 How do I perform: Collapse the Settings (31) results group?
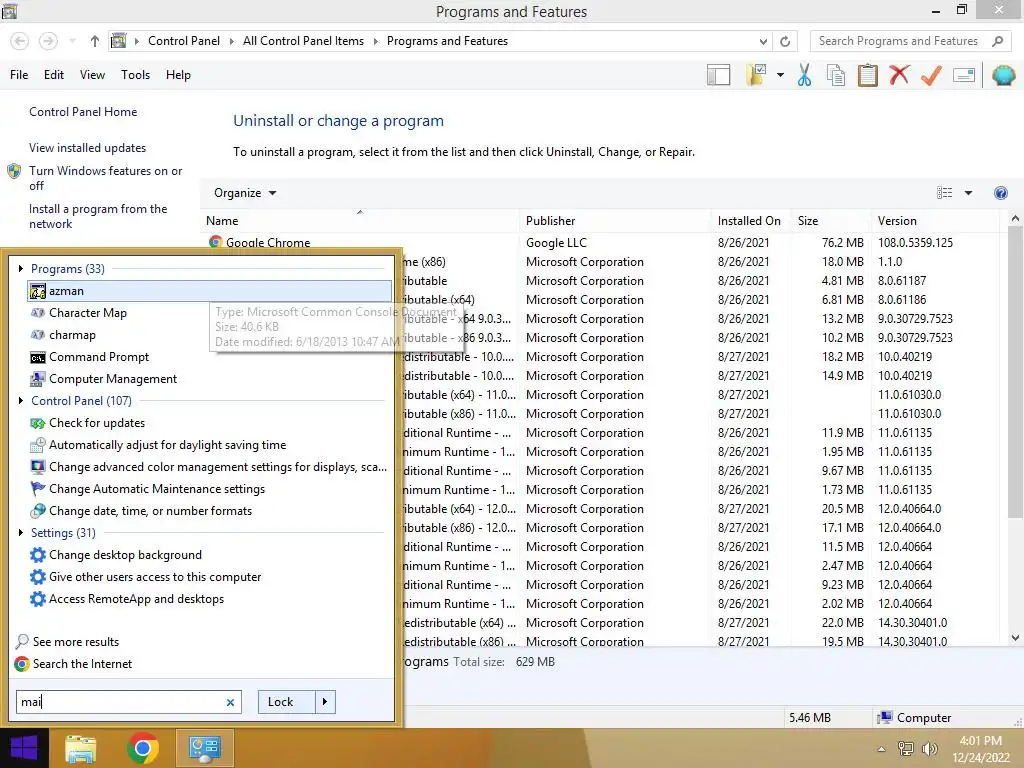coord(21,532)
